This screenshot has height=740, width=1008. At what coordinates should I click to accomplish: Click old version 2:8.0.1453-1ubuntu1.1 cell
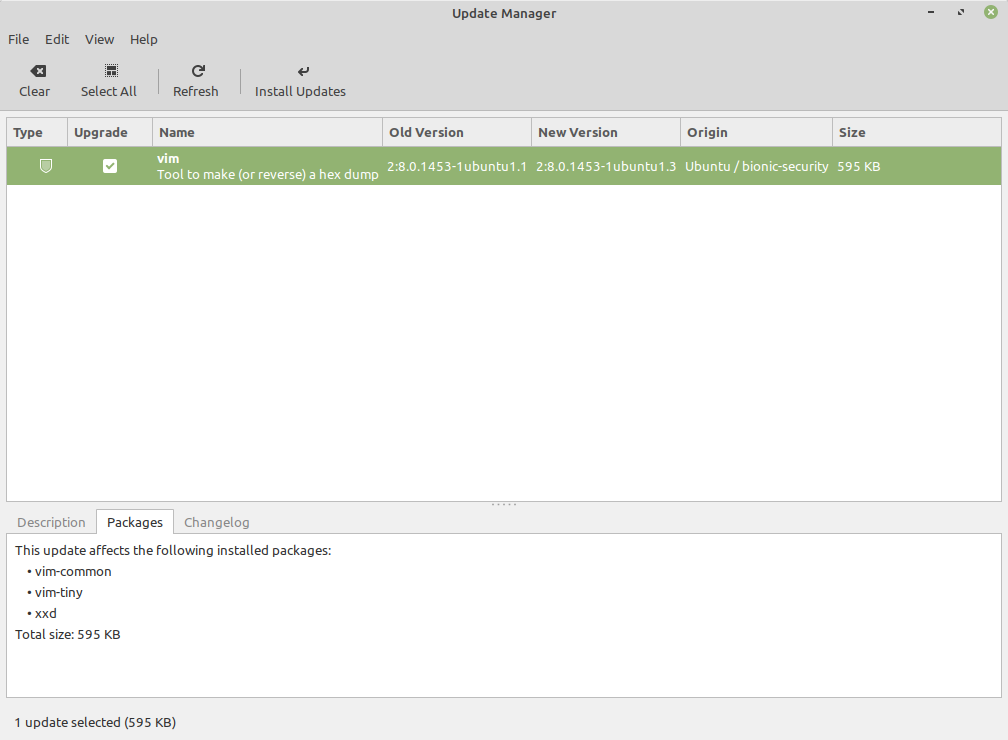456,167
